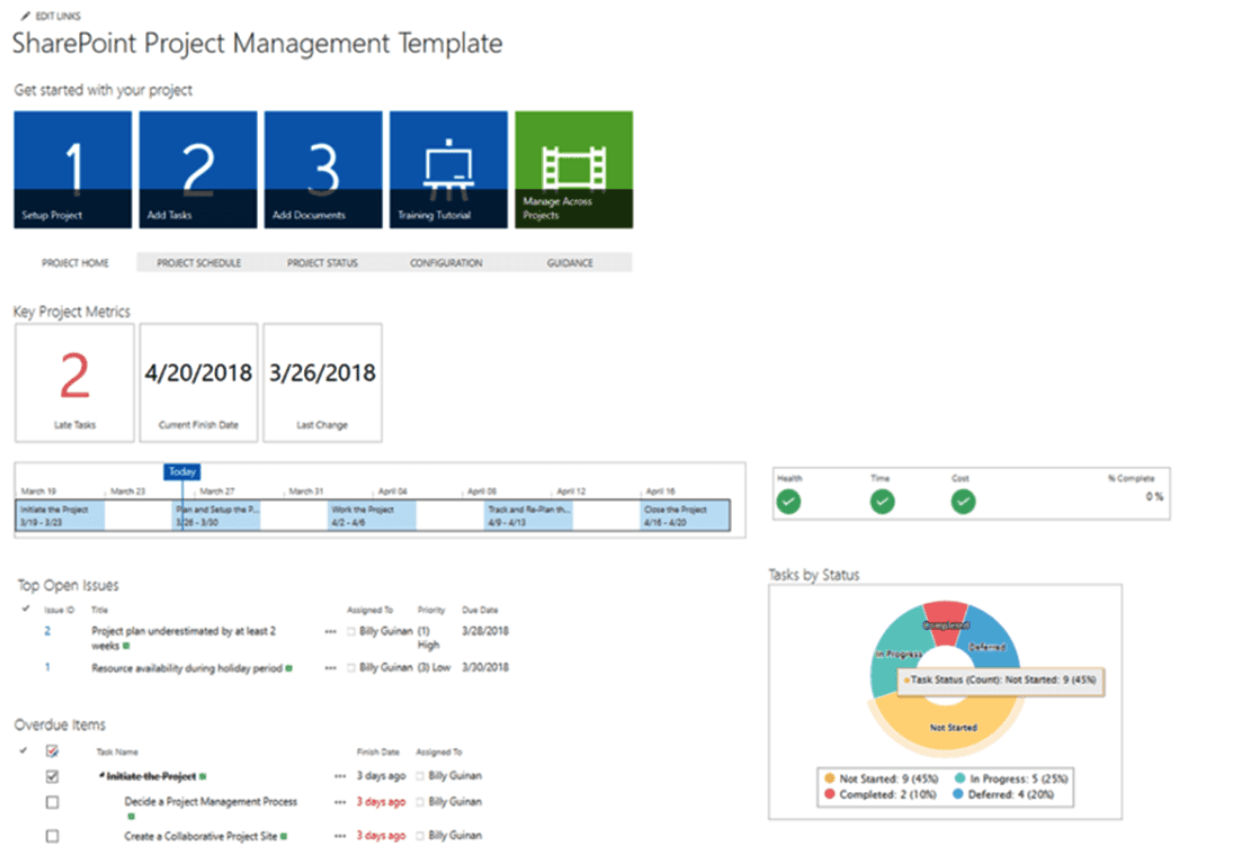The height and width of the screenshot is (856, 1252).
Task: Toggle the select-all checkbox in Overdue Items header
Action: [x=53, y=751]
